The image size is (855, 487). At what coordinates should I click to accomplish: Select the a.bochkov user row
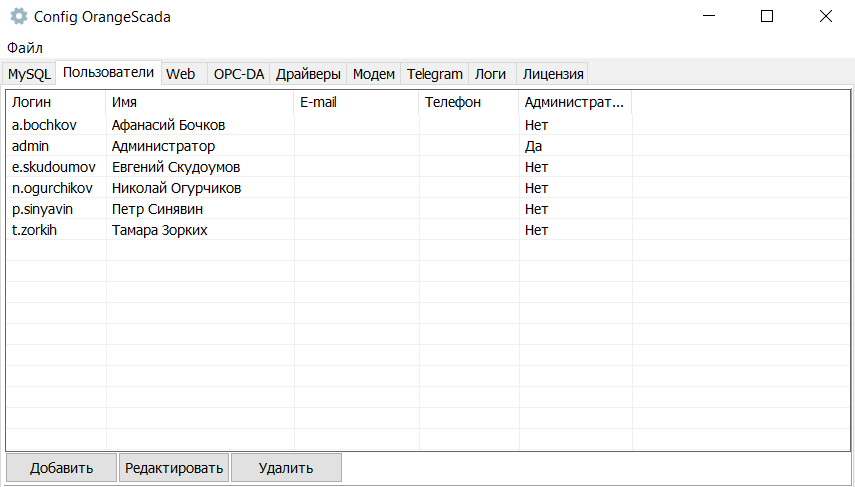(428, 125)
